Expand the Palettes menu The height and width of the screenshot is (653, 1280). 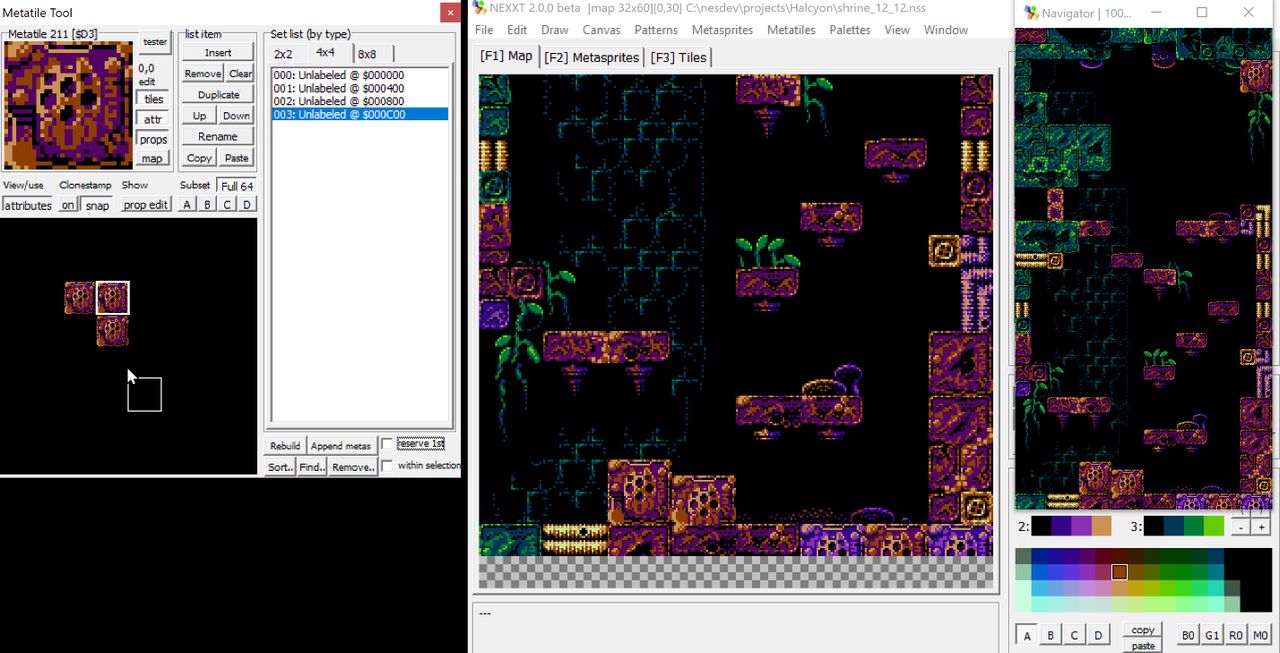tap(850, 30)
